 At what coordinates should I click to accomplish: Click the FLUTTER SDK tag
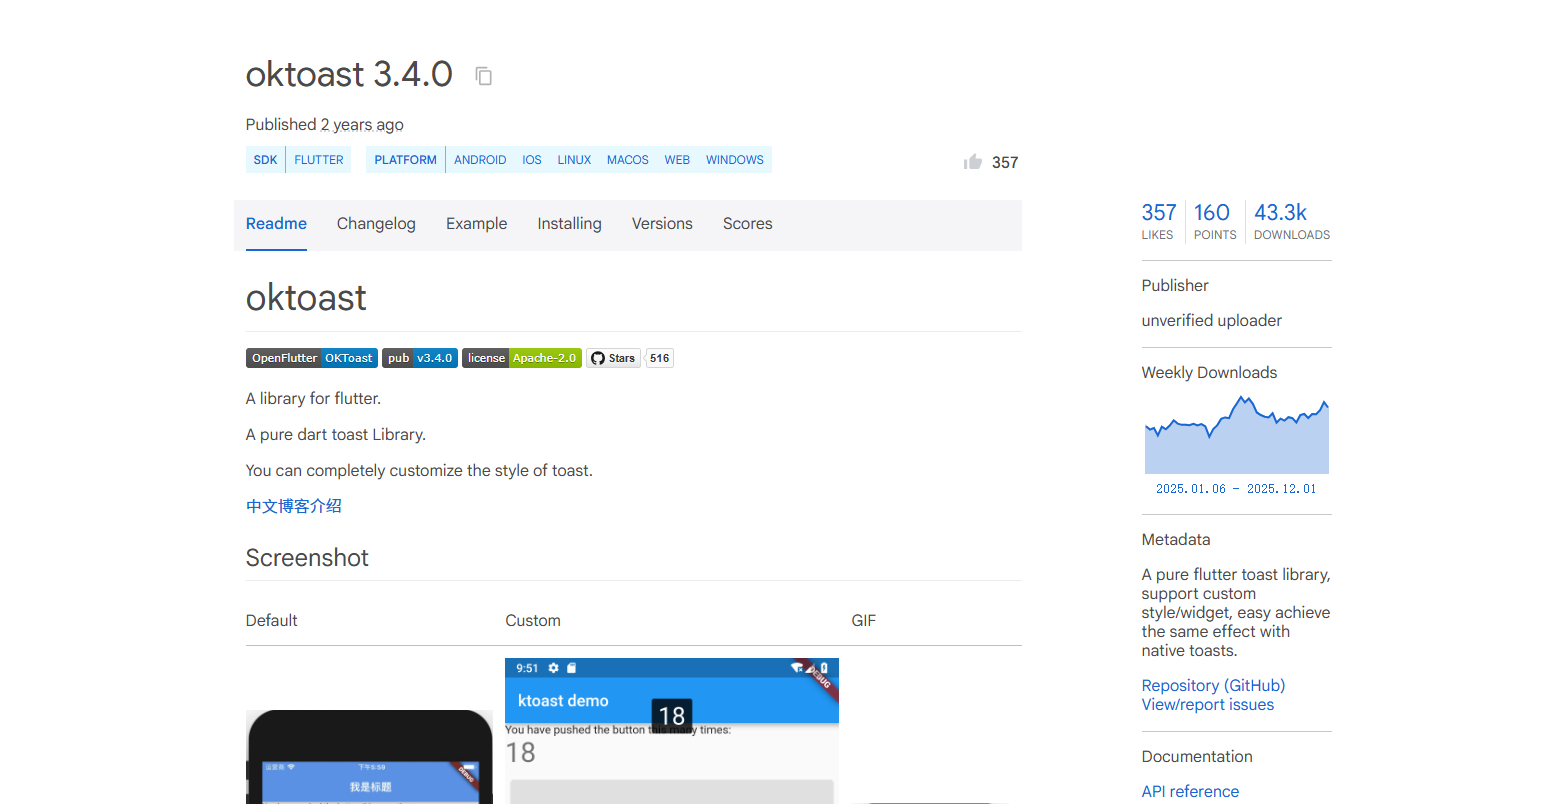(x=319, y=160)
